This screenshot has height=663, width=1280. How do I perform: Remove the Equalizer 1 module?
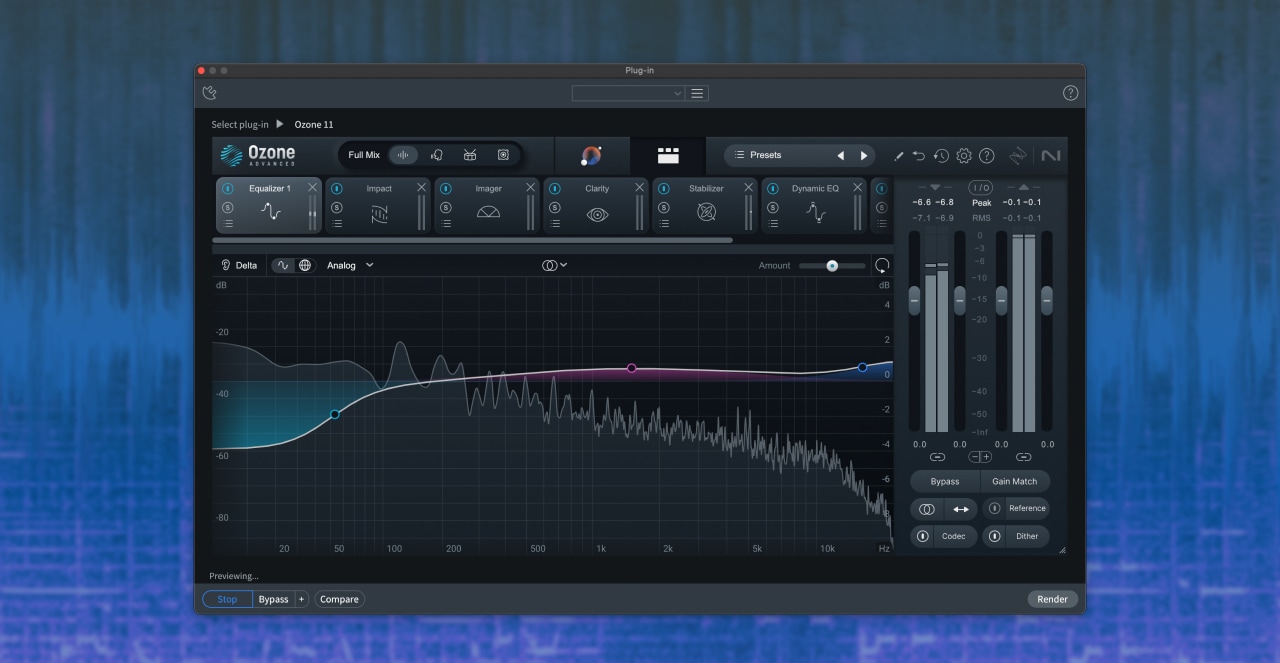313,188
